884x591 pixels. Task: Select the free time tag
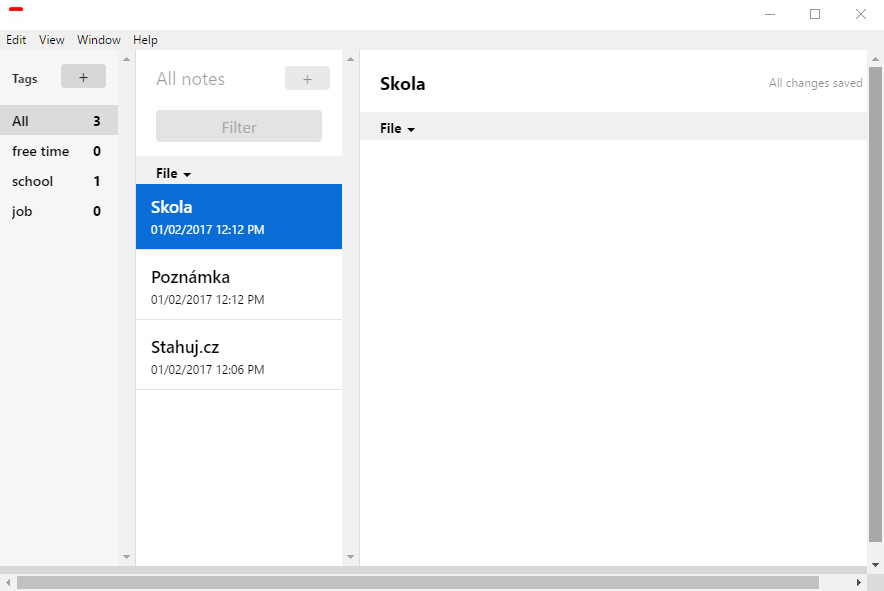[x=59, y=151]
